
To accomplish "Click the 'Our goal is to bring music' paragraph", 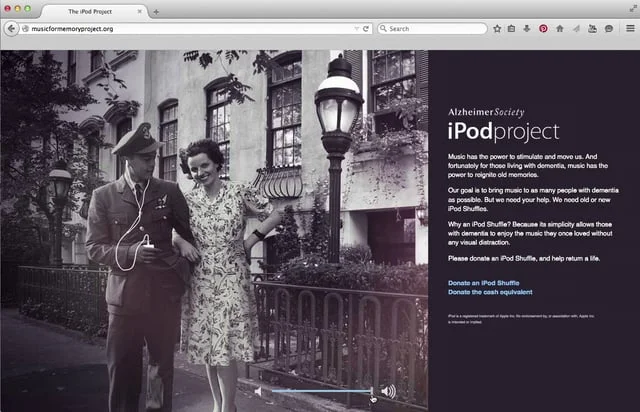I will [533, 199].
